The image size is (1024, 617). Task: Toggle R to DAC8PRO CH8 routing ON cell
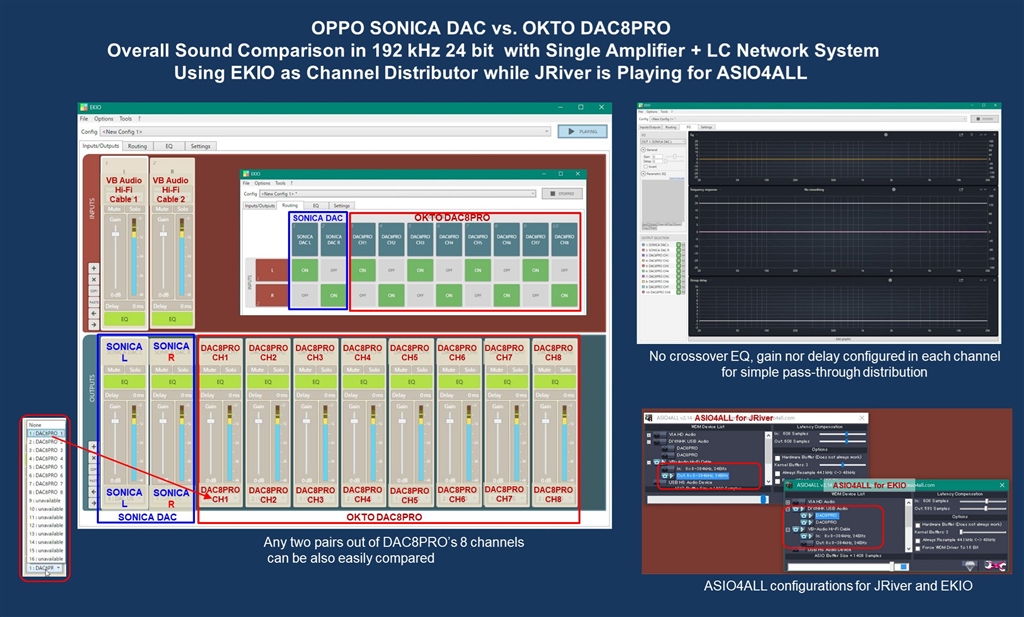[564, 295]
